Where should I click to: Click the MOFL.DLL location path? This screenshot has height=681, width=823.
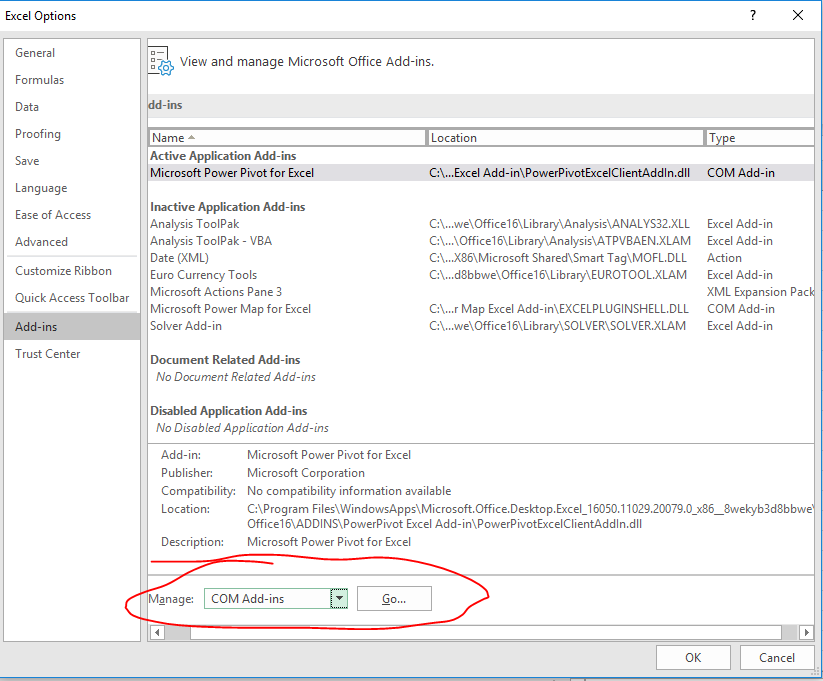[558, 258]
